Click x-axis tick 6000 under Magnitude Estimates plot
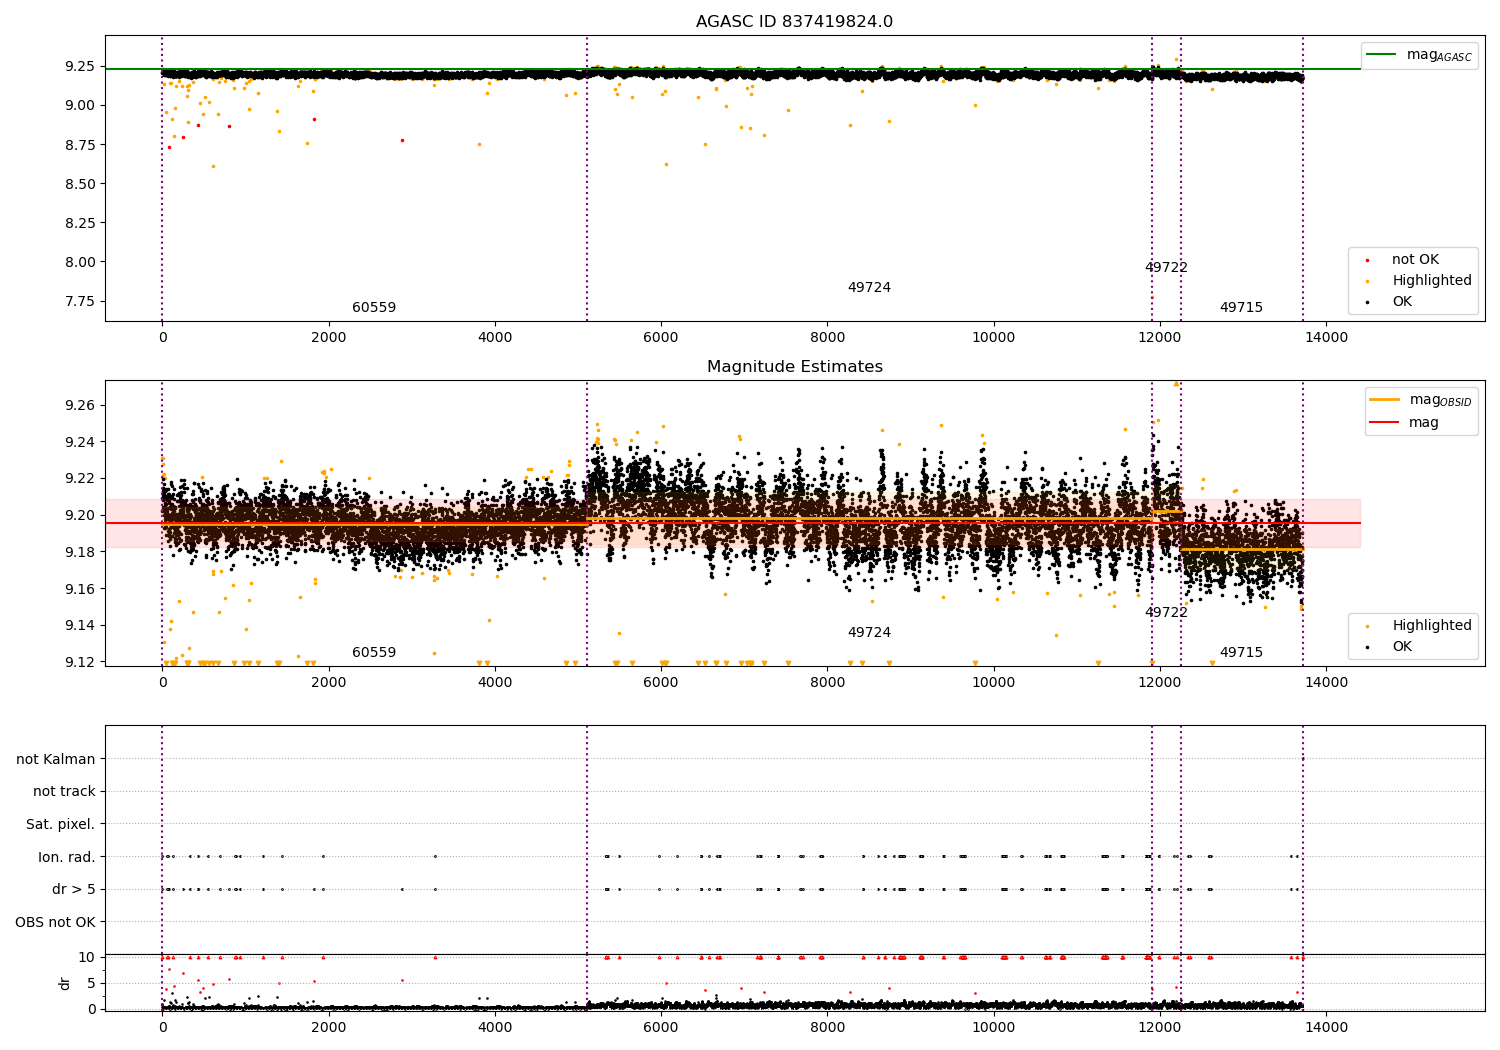The width and height of the screenshot is (1500, 1050). pos(661,683)
